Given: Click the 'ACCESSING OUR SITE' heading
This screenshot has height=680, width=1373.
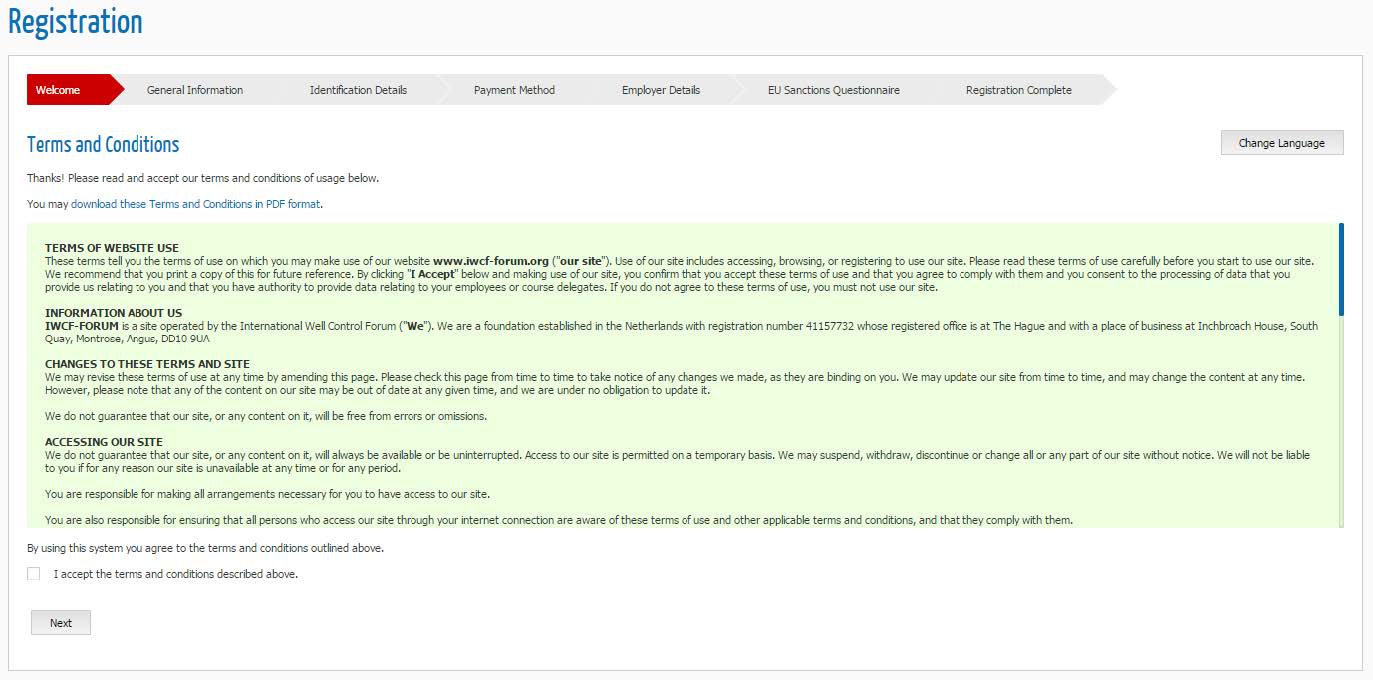Looking at the screenshot, I should coord(103,442).
